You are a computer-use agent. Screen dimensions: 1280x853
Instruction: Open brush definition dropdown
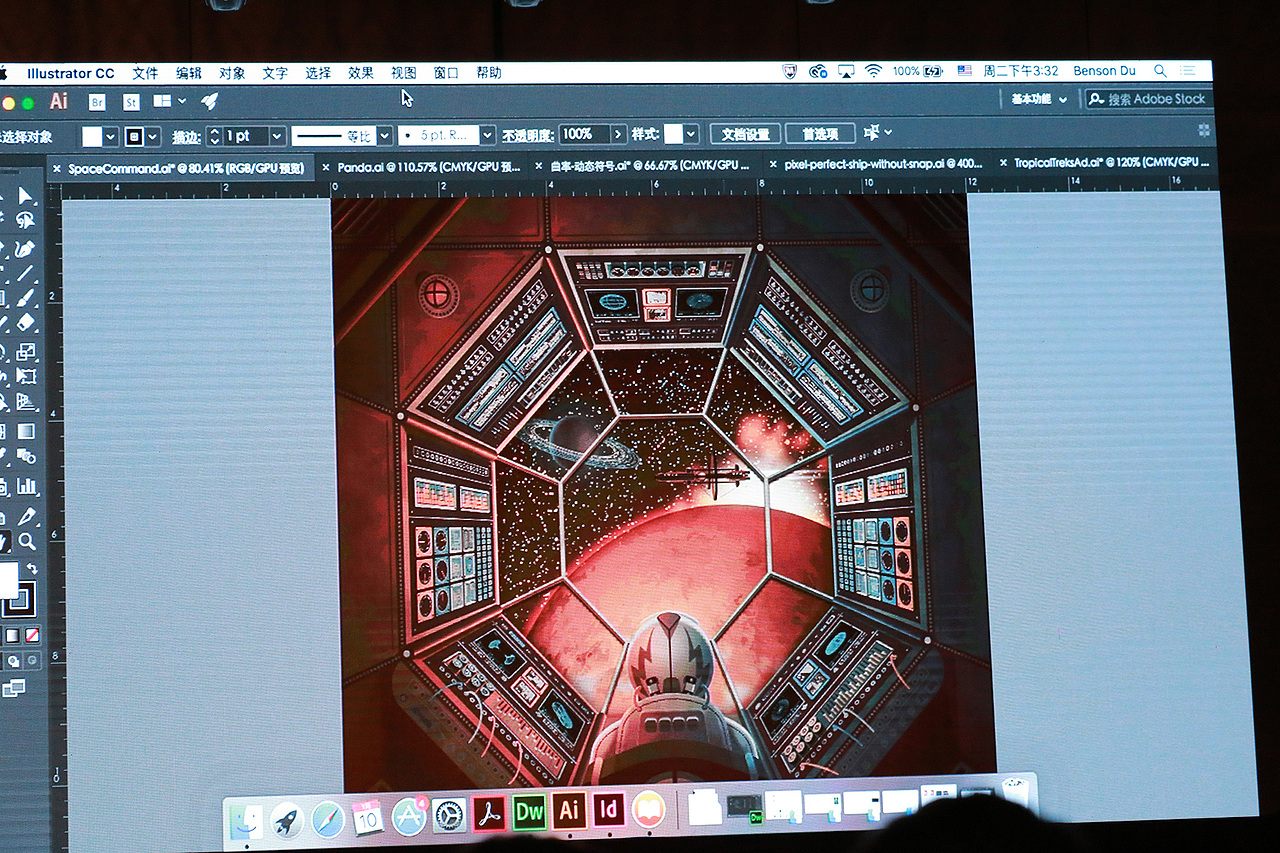tap(487, 135)
